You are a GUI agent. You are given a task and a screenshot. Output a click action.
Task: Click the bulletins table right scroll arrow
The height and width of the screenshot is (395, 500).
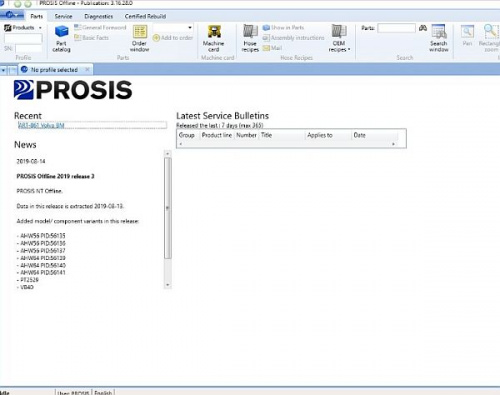393,144
